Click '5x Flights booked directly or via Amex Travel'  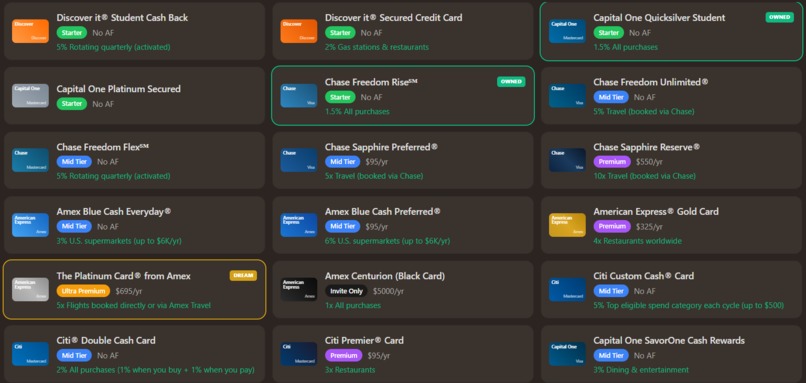tap(134, 305)
